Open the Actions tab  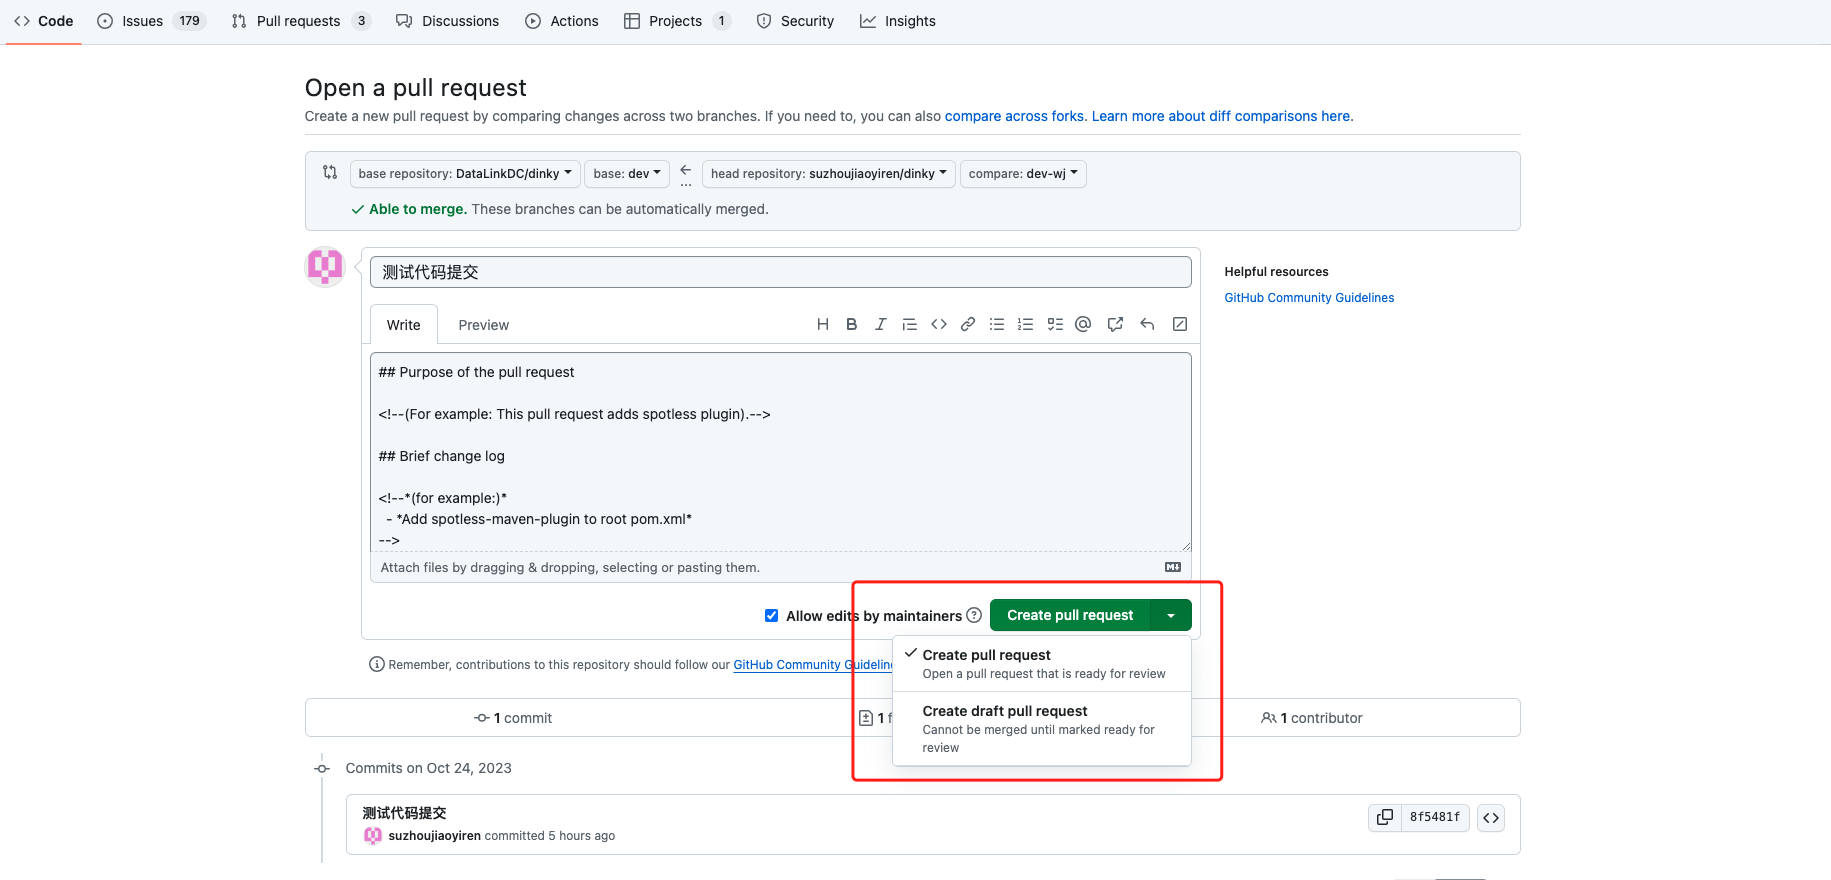562,21
